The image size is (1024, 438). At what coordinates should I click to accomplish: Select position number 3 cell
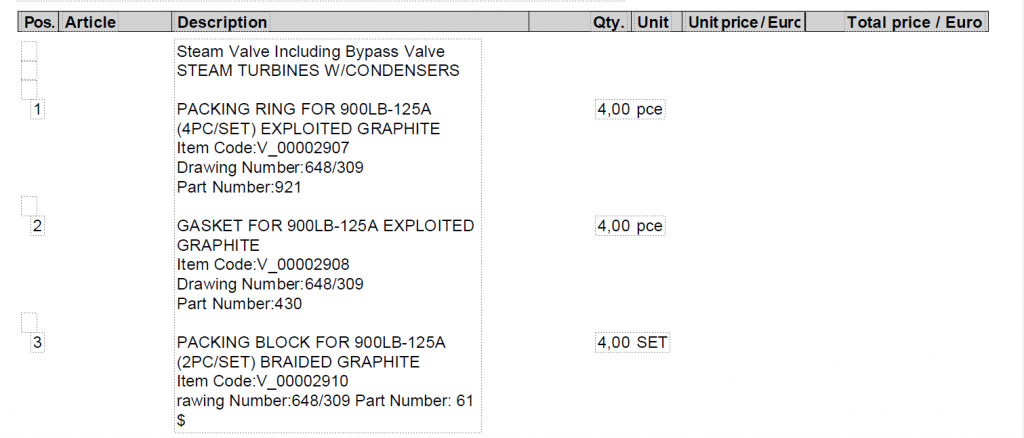(38, 343)
